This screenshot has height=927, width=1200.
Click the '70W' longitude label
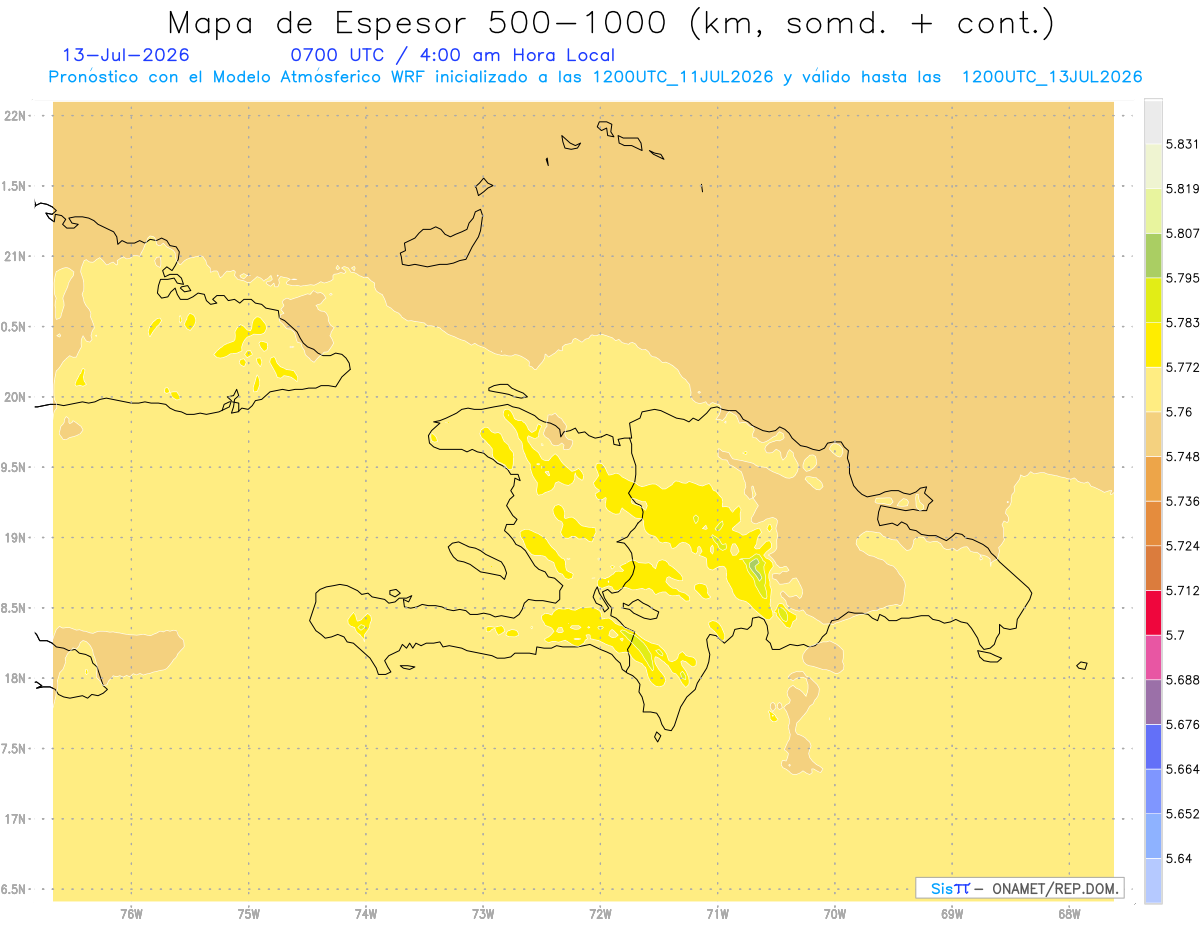point(835,913)
